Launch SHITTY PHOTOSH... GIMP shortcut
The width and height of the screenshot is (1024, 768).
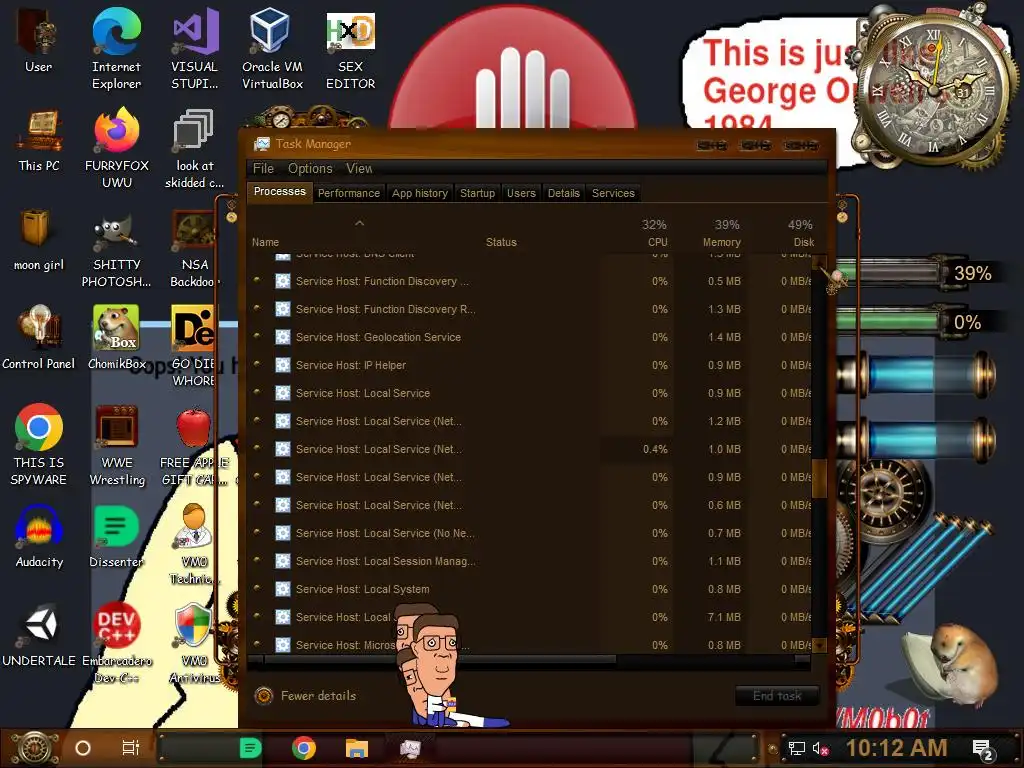pos(116,252)
